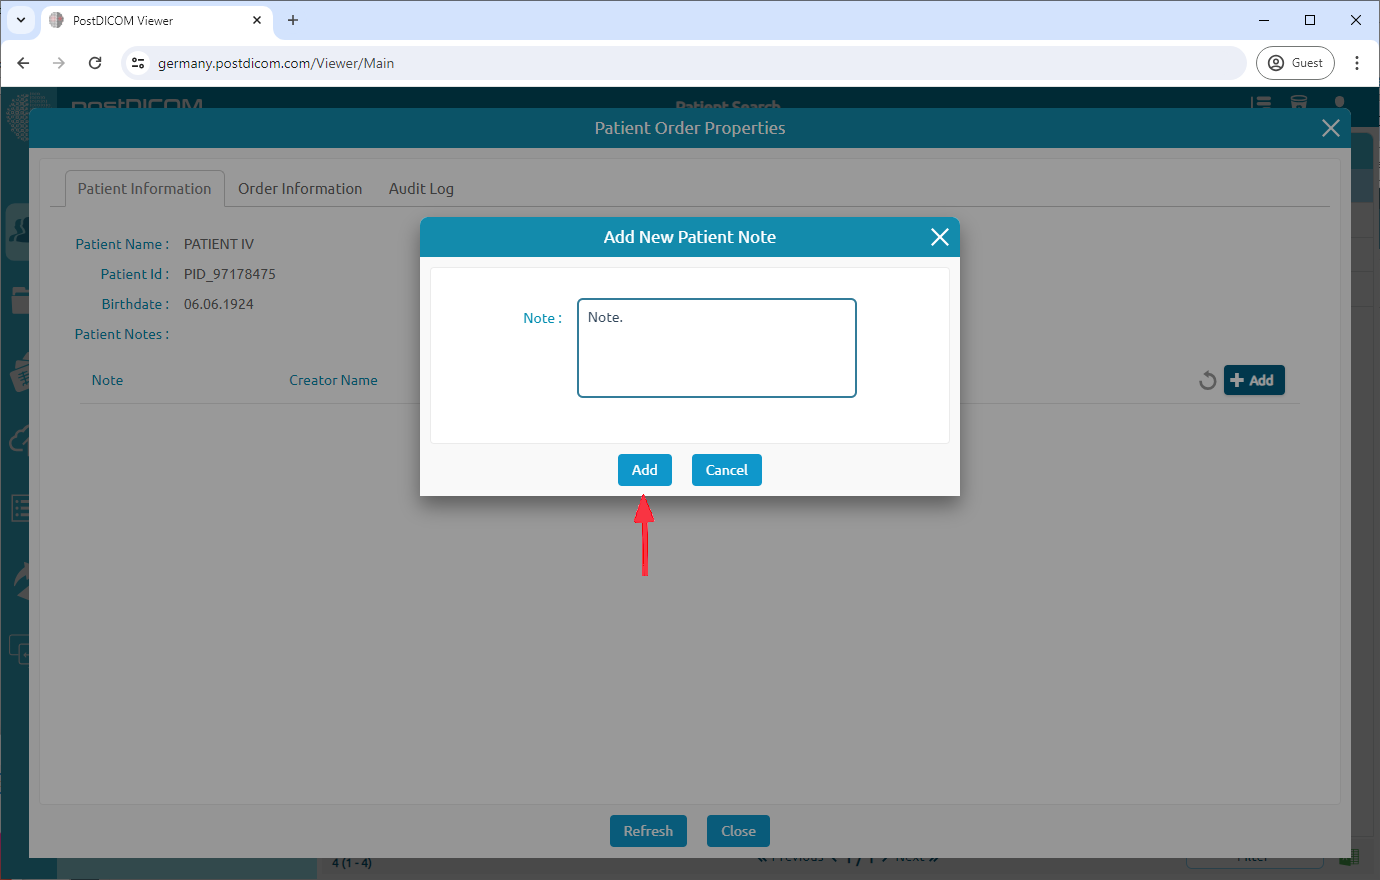The image size is (1380, 880).
Task: Click the site information icon in the address bar
Action: click(x=137, y=62)
